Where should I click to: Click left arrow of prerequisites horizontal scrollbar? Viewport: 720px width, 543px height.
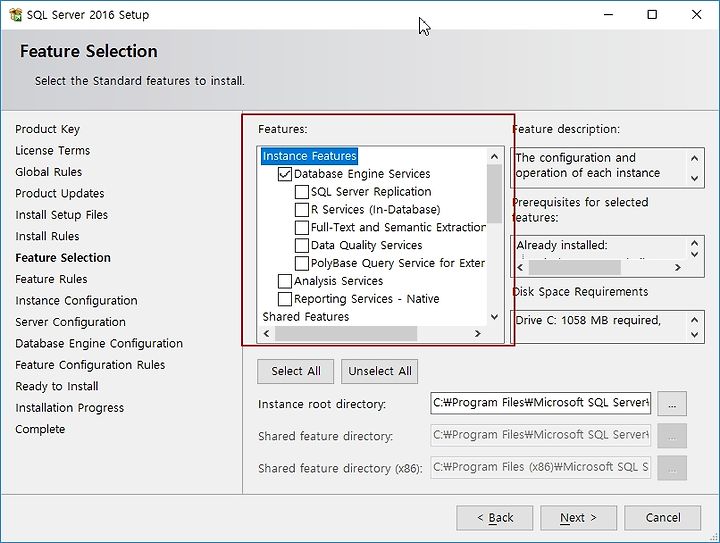click(520, 268)
